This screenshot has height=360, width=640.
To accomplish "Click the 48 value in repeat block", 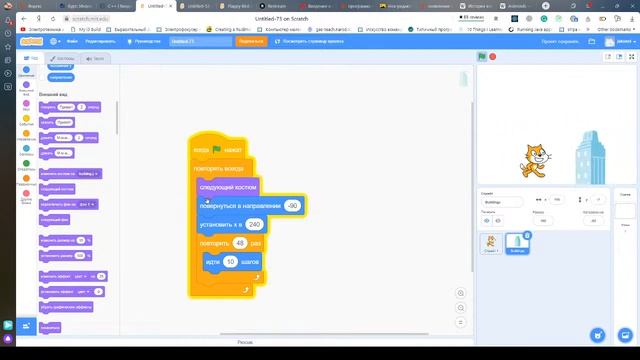I will 240,243.
